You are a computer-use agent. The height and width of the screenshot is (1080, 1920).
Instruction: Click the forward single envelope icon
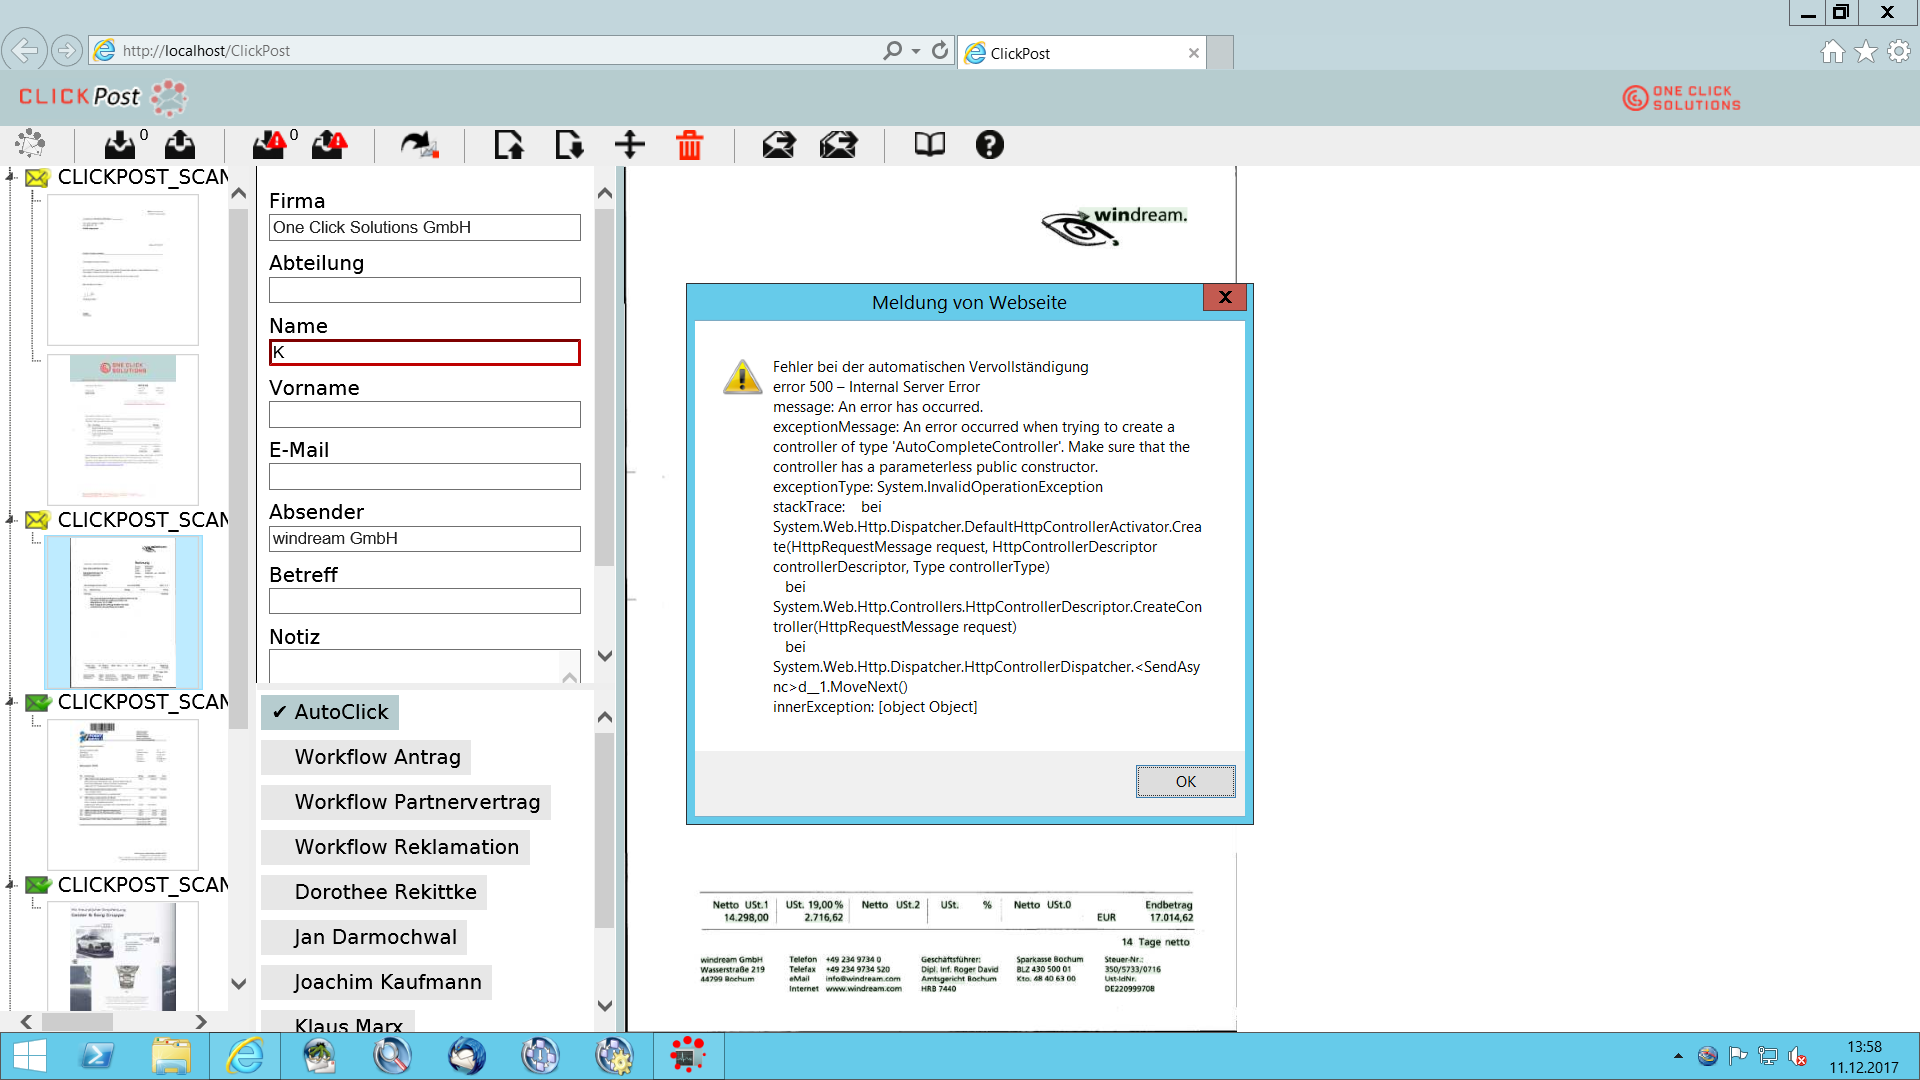pos(778,145)
